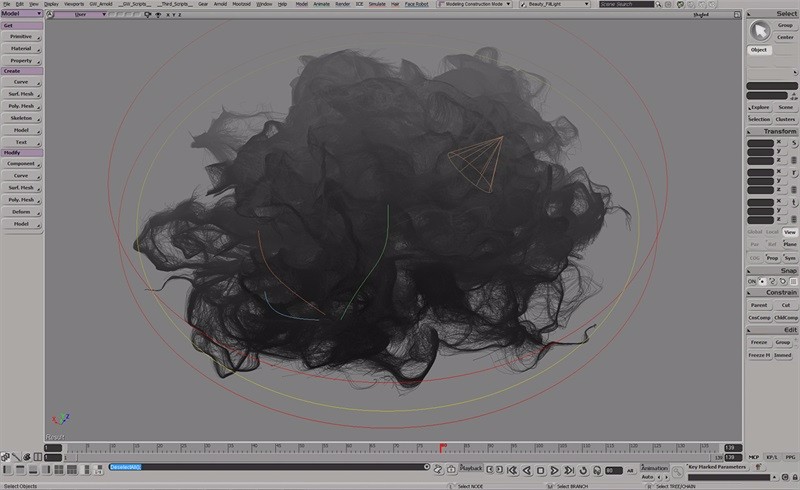
Task: Click the Primitive button under Get
Action: pyautogui.click(x=21, y=36)
